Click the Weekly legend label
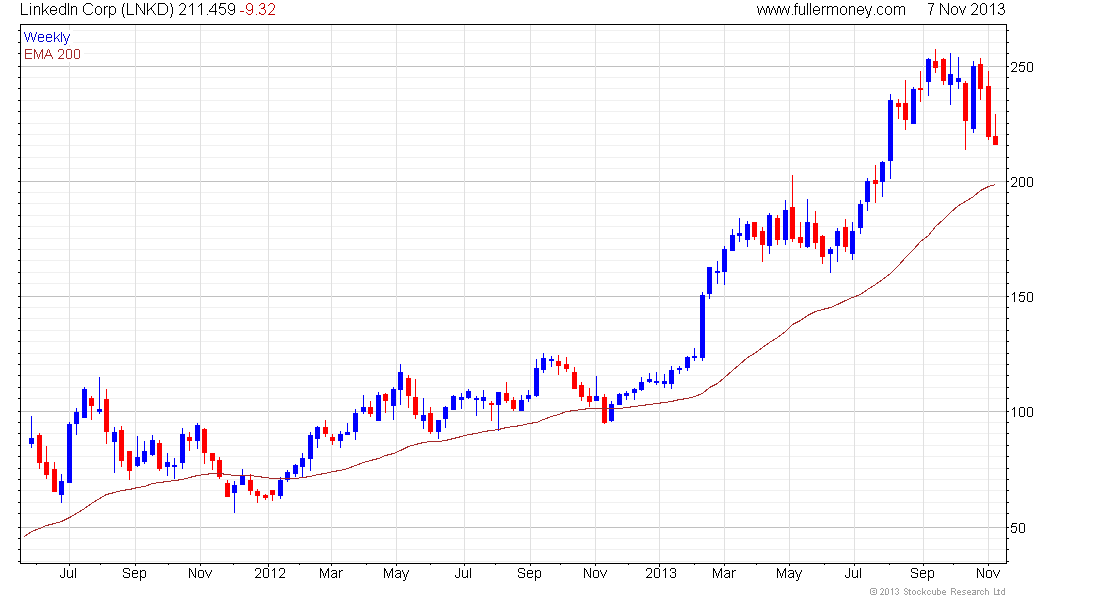Image resolution: width=1100 pixels, height=600 pixels. point(47,37)
